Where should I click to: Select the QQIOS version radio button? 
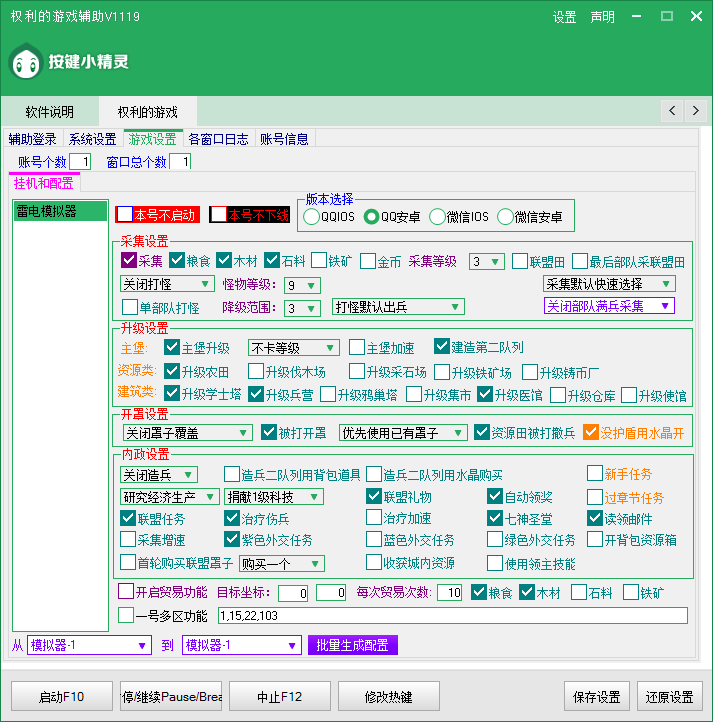[311, 217]
